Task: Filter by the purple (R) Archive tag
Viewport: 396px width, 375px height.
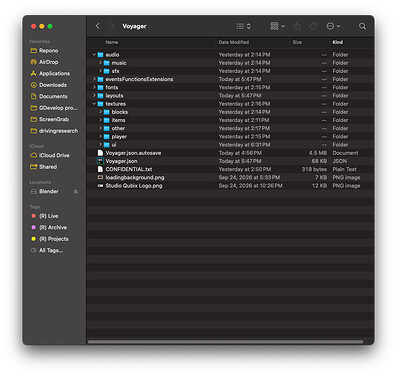Action: pyautogui.click(x=53, y=227)
